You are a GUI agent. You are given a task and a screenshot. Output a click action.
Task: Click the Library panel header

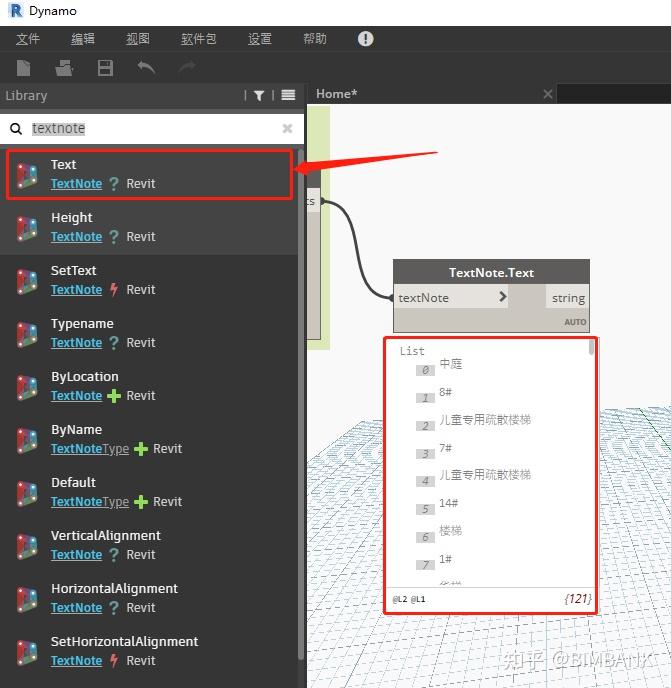click(152, 95)
